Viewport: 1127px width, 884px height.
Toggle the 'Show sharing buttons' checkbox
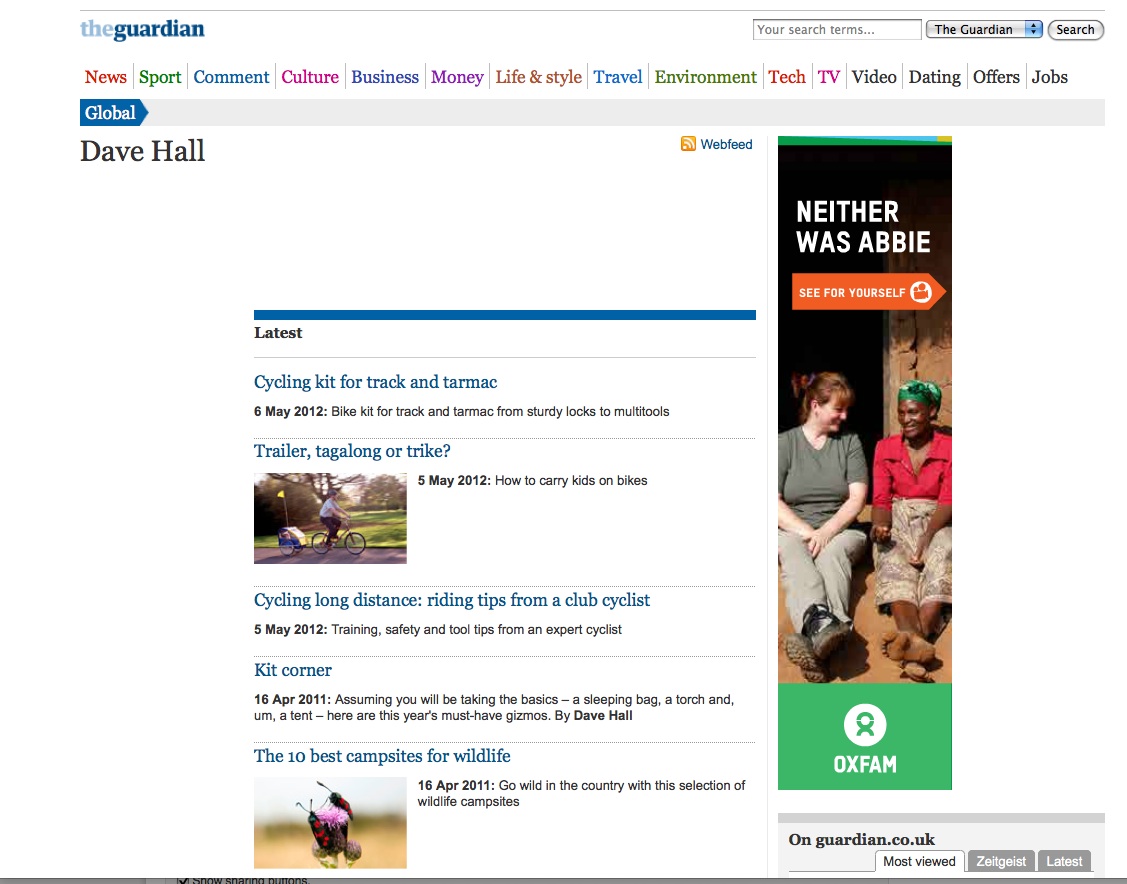tap(182, 879)
